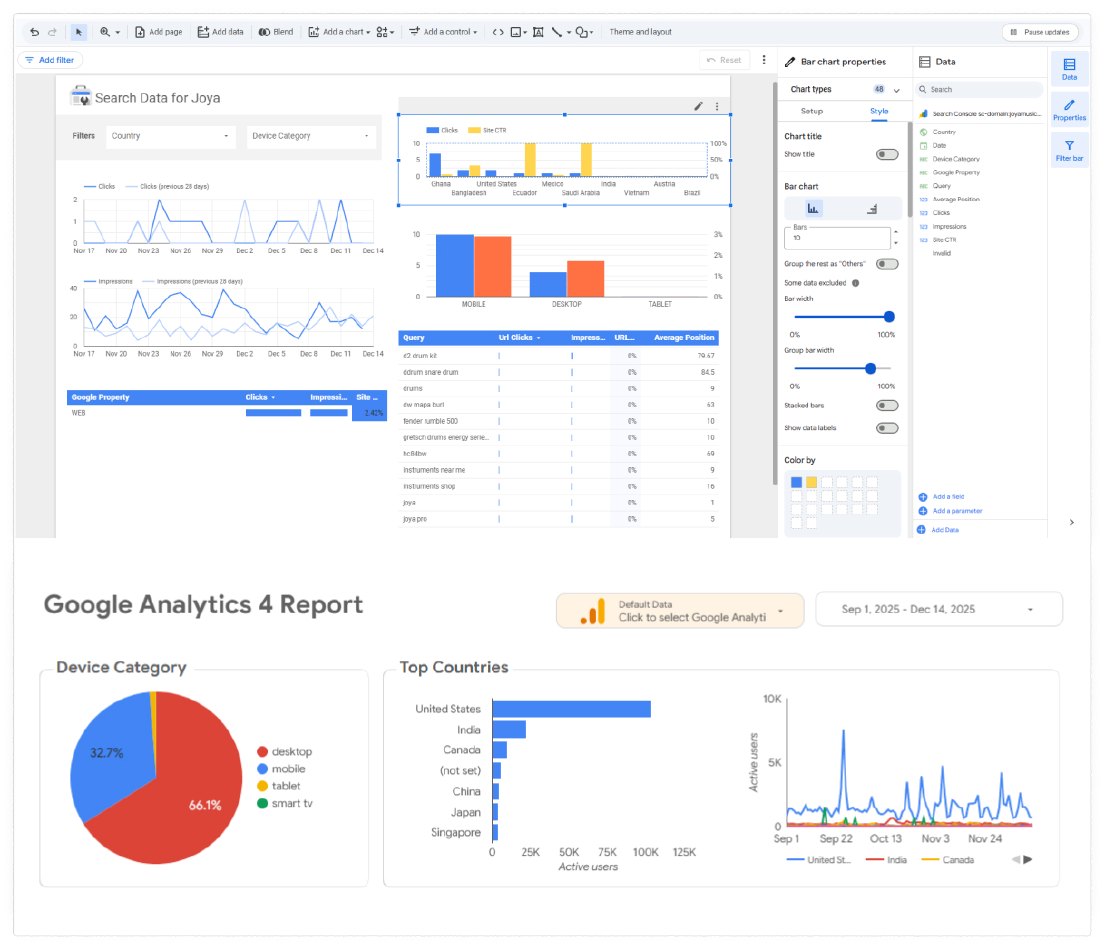Screen dimensions: 1105x950
Task: Click the next legend page arrow on line chart
Action: click(1028, 860)
